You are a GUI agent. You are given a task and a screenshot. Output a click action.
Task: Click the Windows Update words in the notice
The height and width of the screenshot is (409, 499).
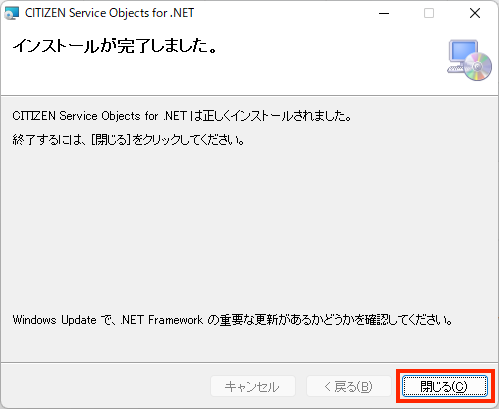[54, 320]
